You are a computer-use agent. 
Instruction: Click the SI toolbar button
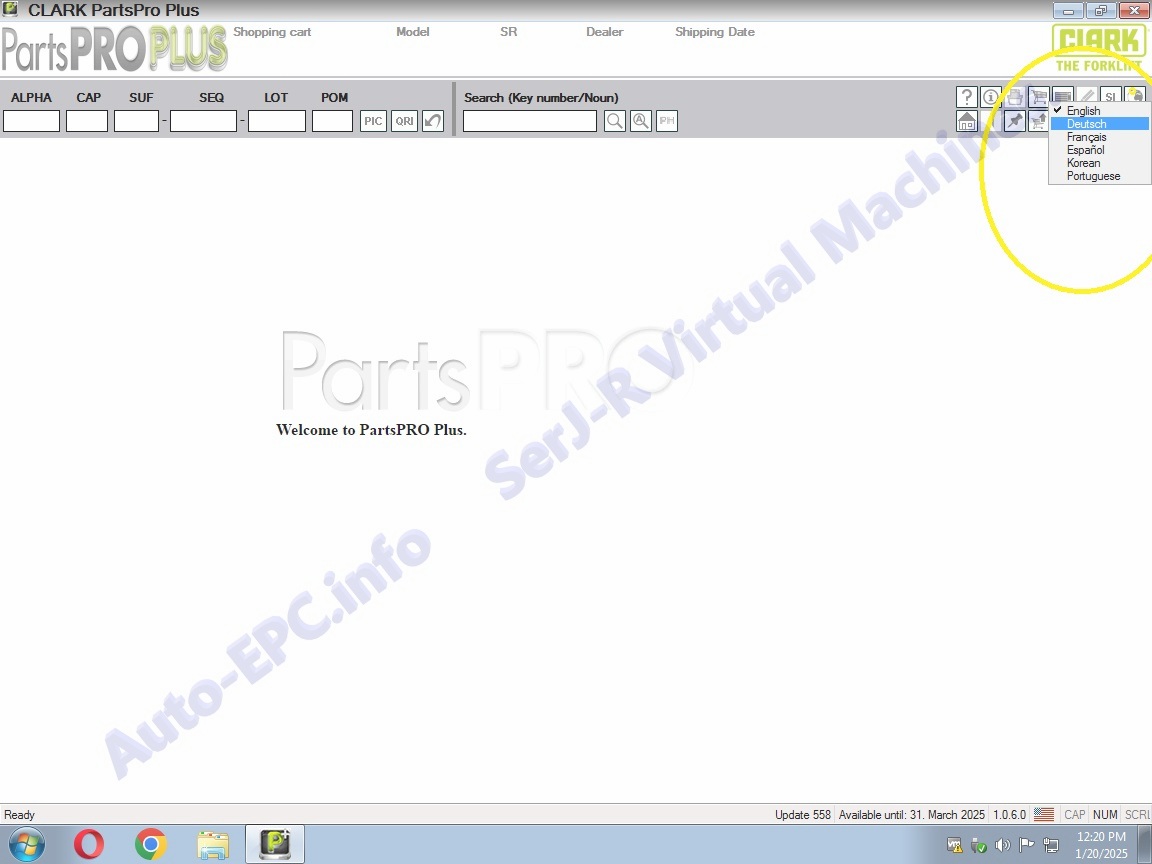pos(1111,97)
